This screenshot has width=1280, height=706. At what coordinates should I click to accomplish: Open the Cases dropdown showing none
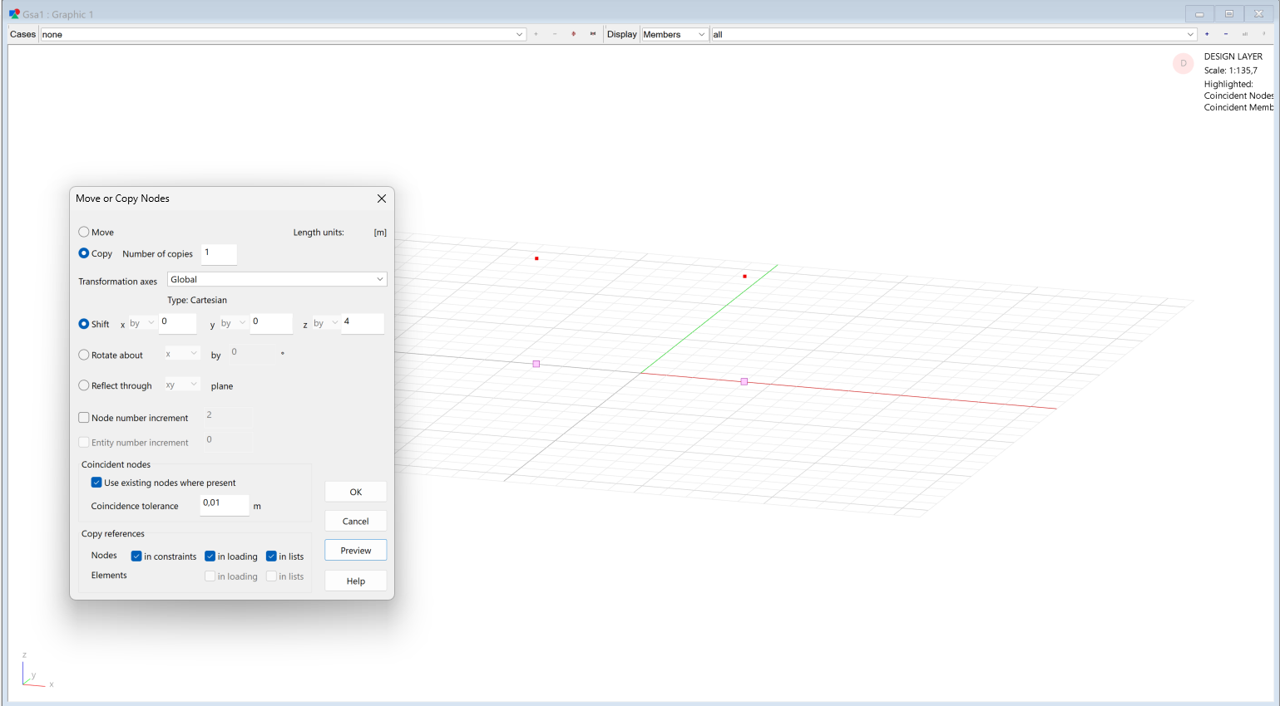point(282,34)
